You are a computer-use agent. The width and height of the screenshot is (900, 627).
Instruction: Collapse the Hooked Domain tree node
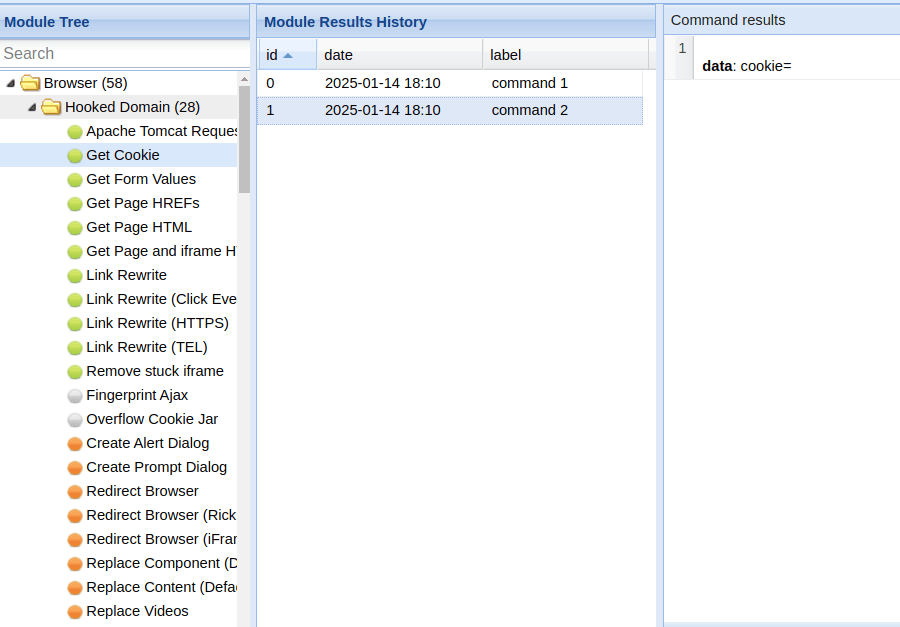coord(31,107)
